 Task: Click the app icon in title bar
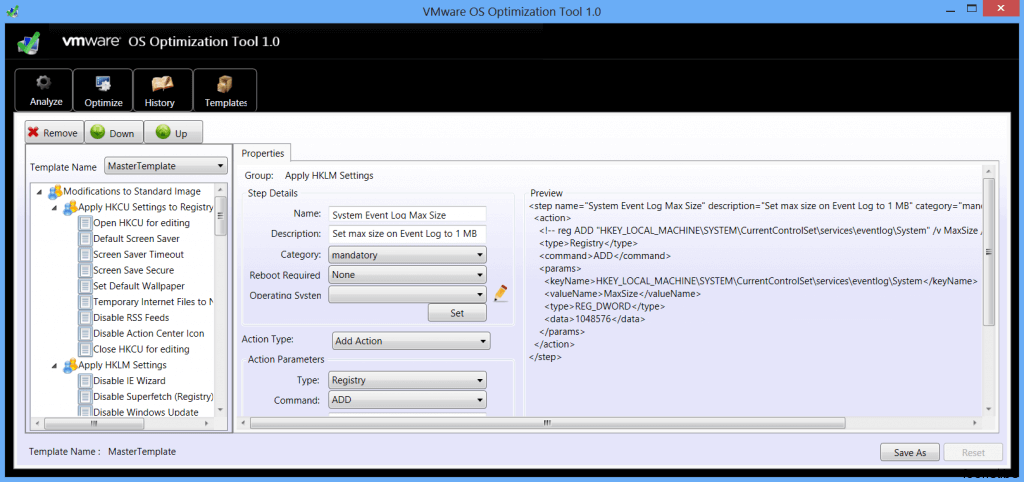(11, 11)
